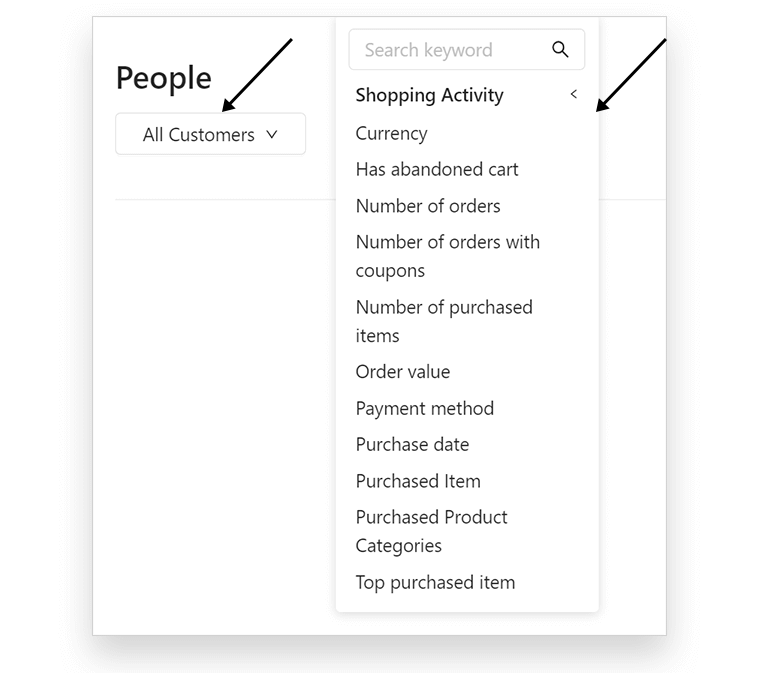
Task: Open the All Customers dropdown
Action: click(211, 134)
